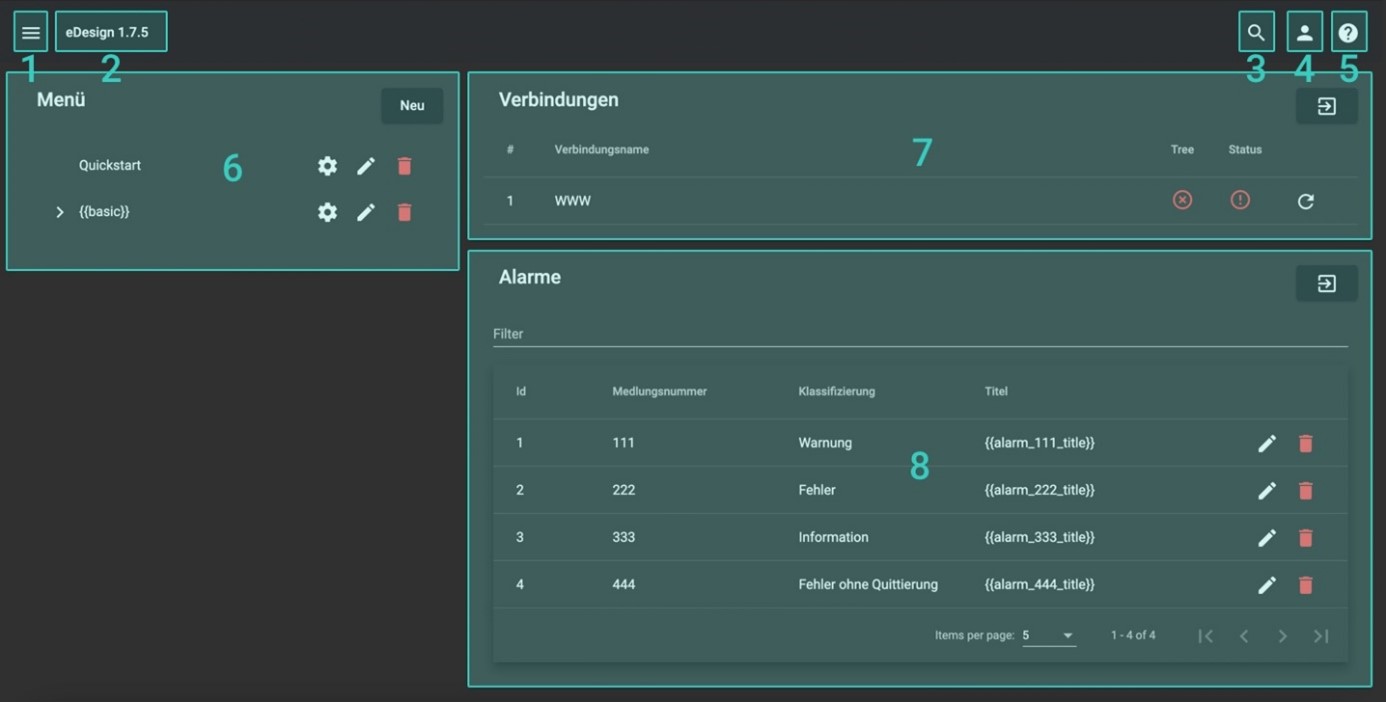Open the Items per page dropdown
1386x702 pixels.
click(1048, 636)
